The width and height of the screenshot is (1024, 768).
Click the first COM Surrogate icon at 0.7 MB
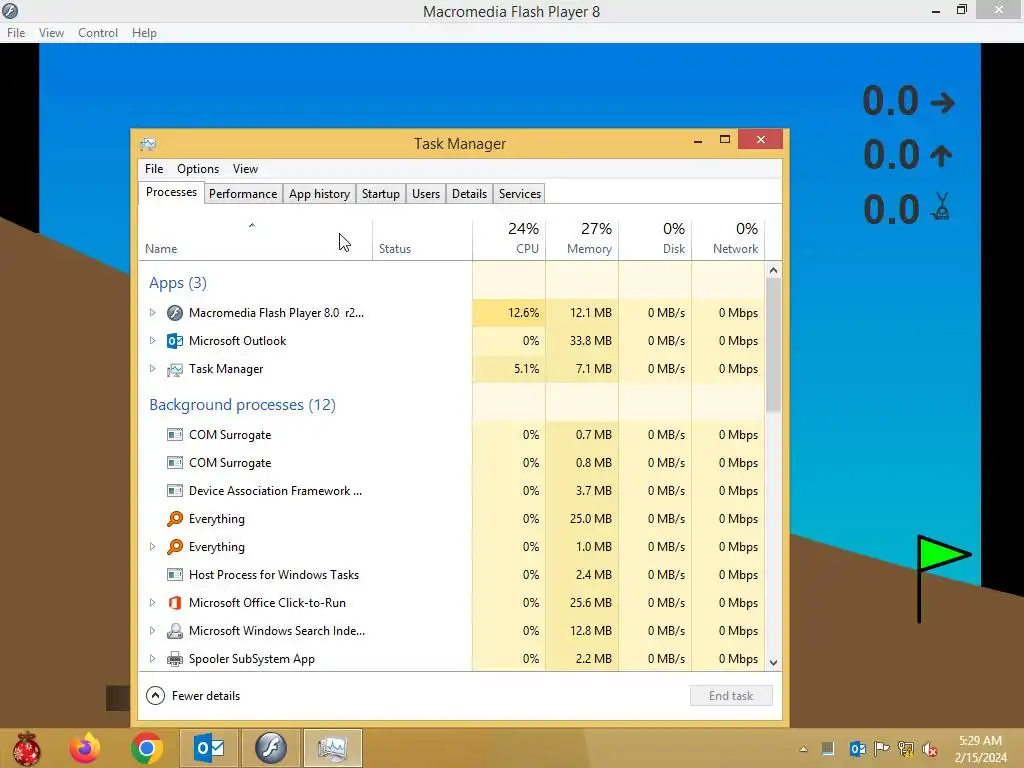coord(174,435)
